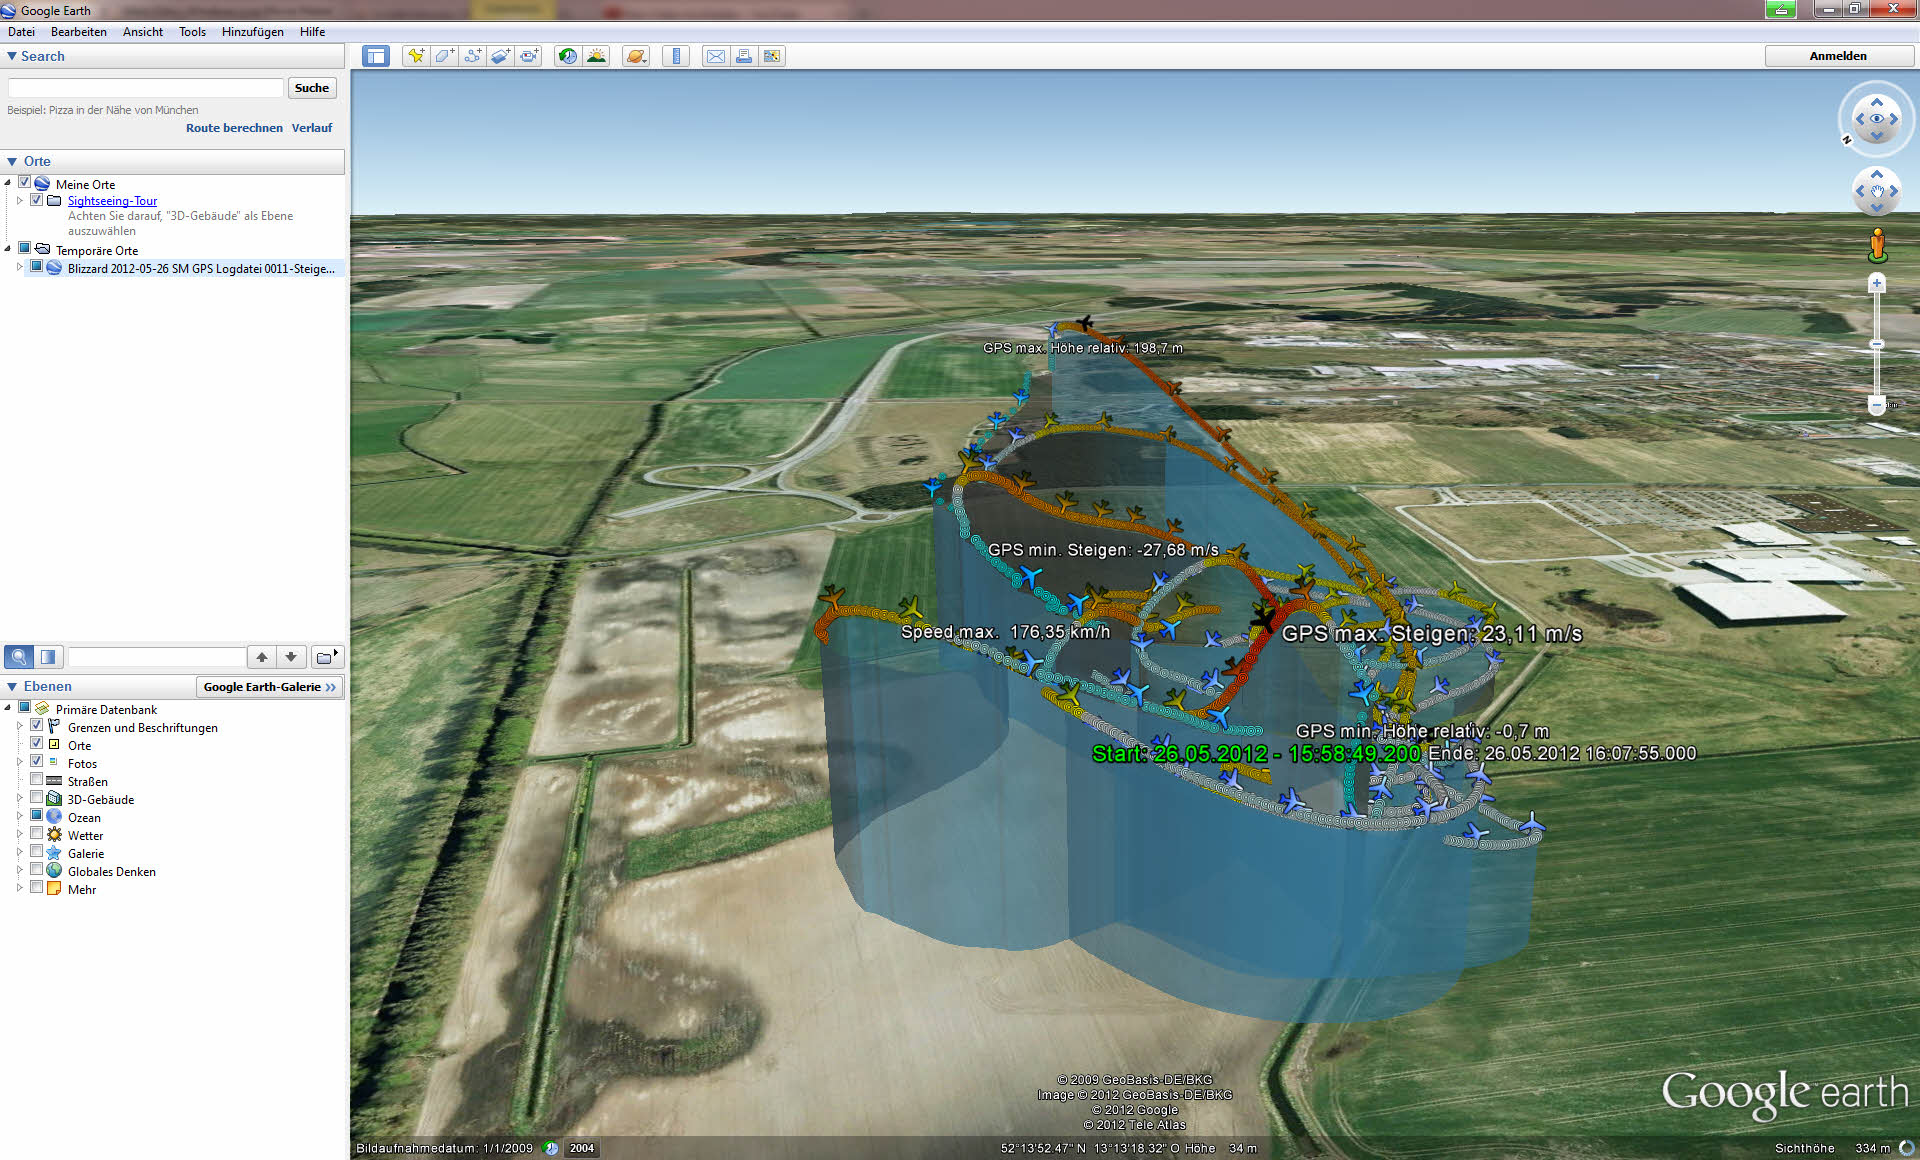Expand the Galerie layer

[x=19, y=853]
